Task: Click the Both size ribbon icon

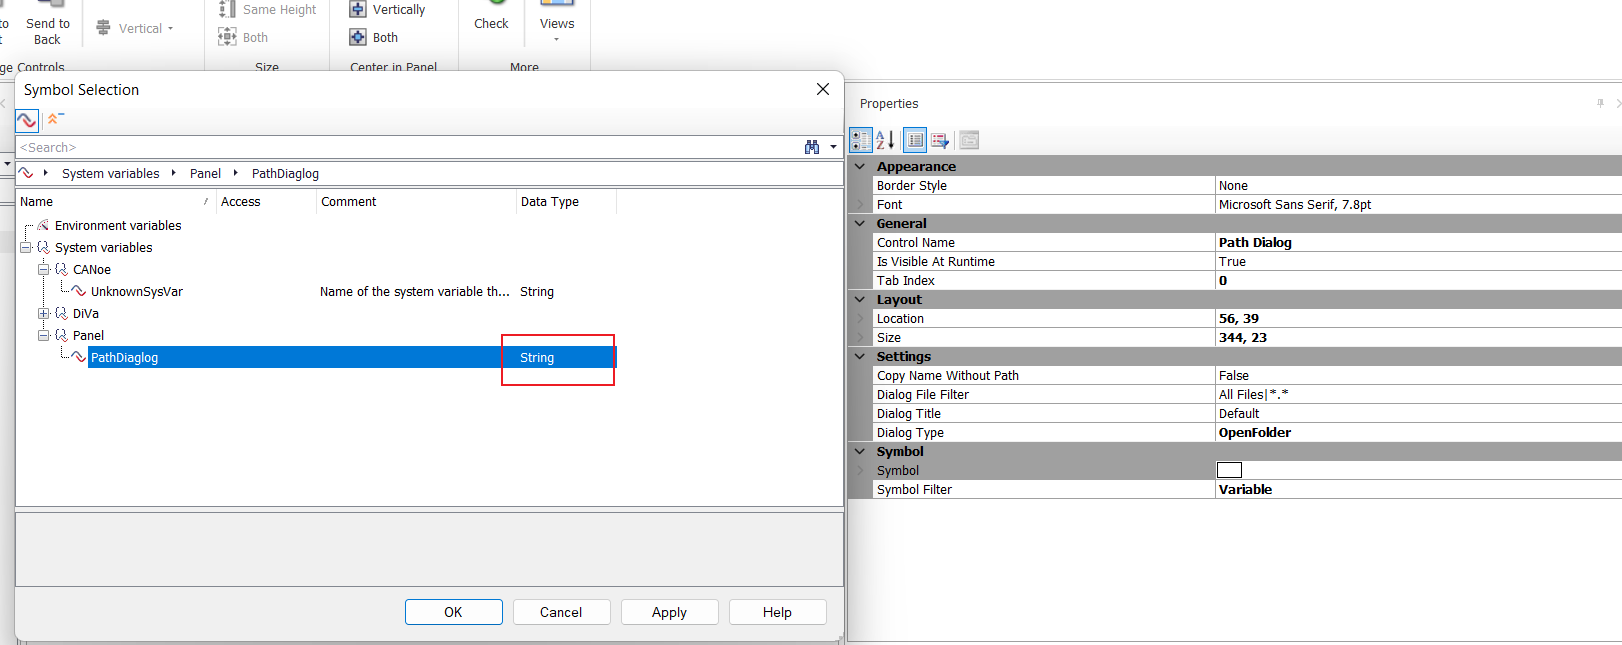Action: [x=228, y=37]
